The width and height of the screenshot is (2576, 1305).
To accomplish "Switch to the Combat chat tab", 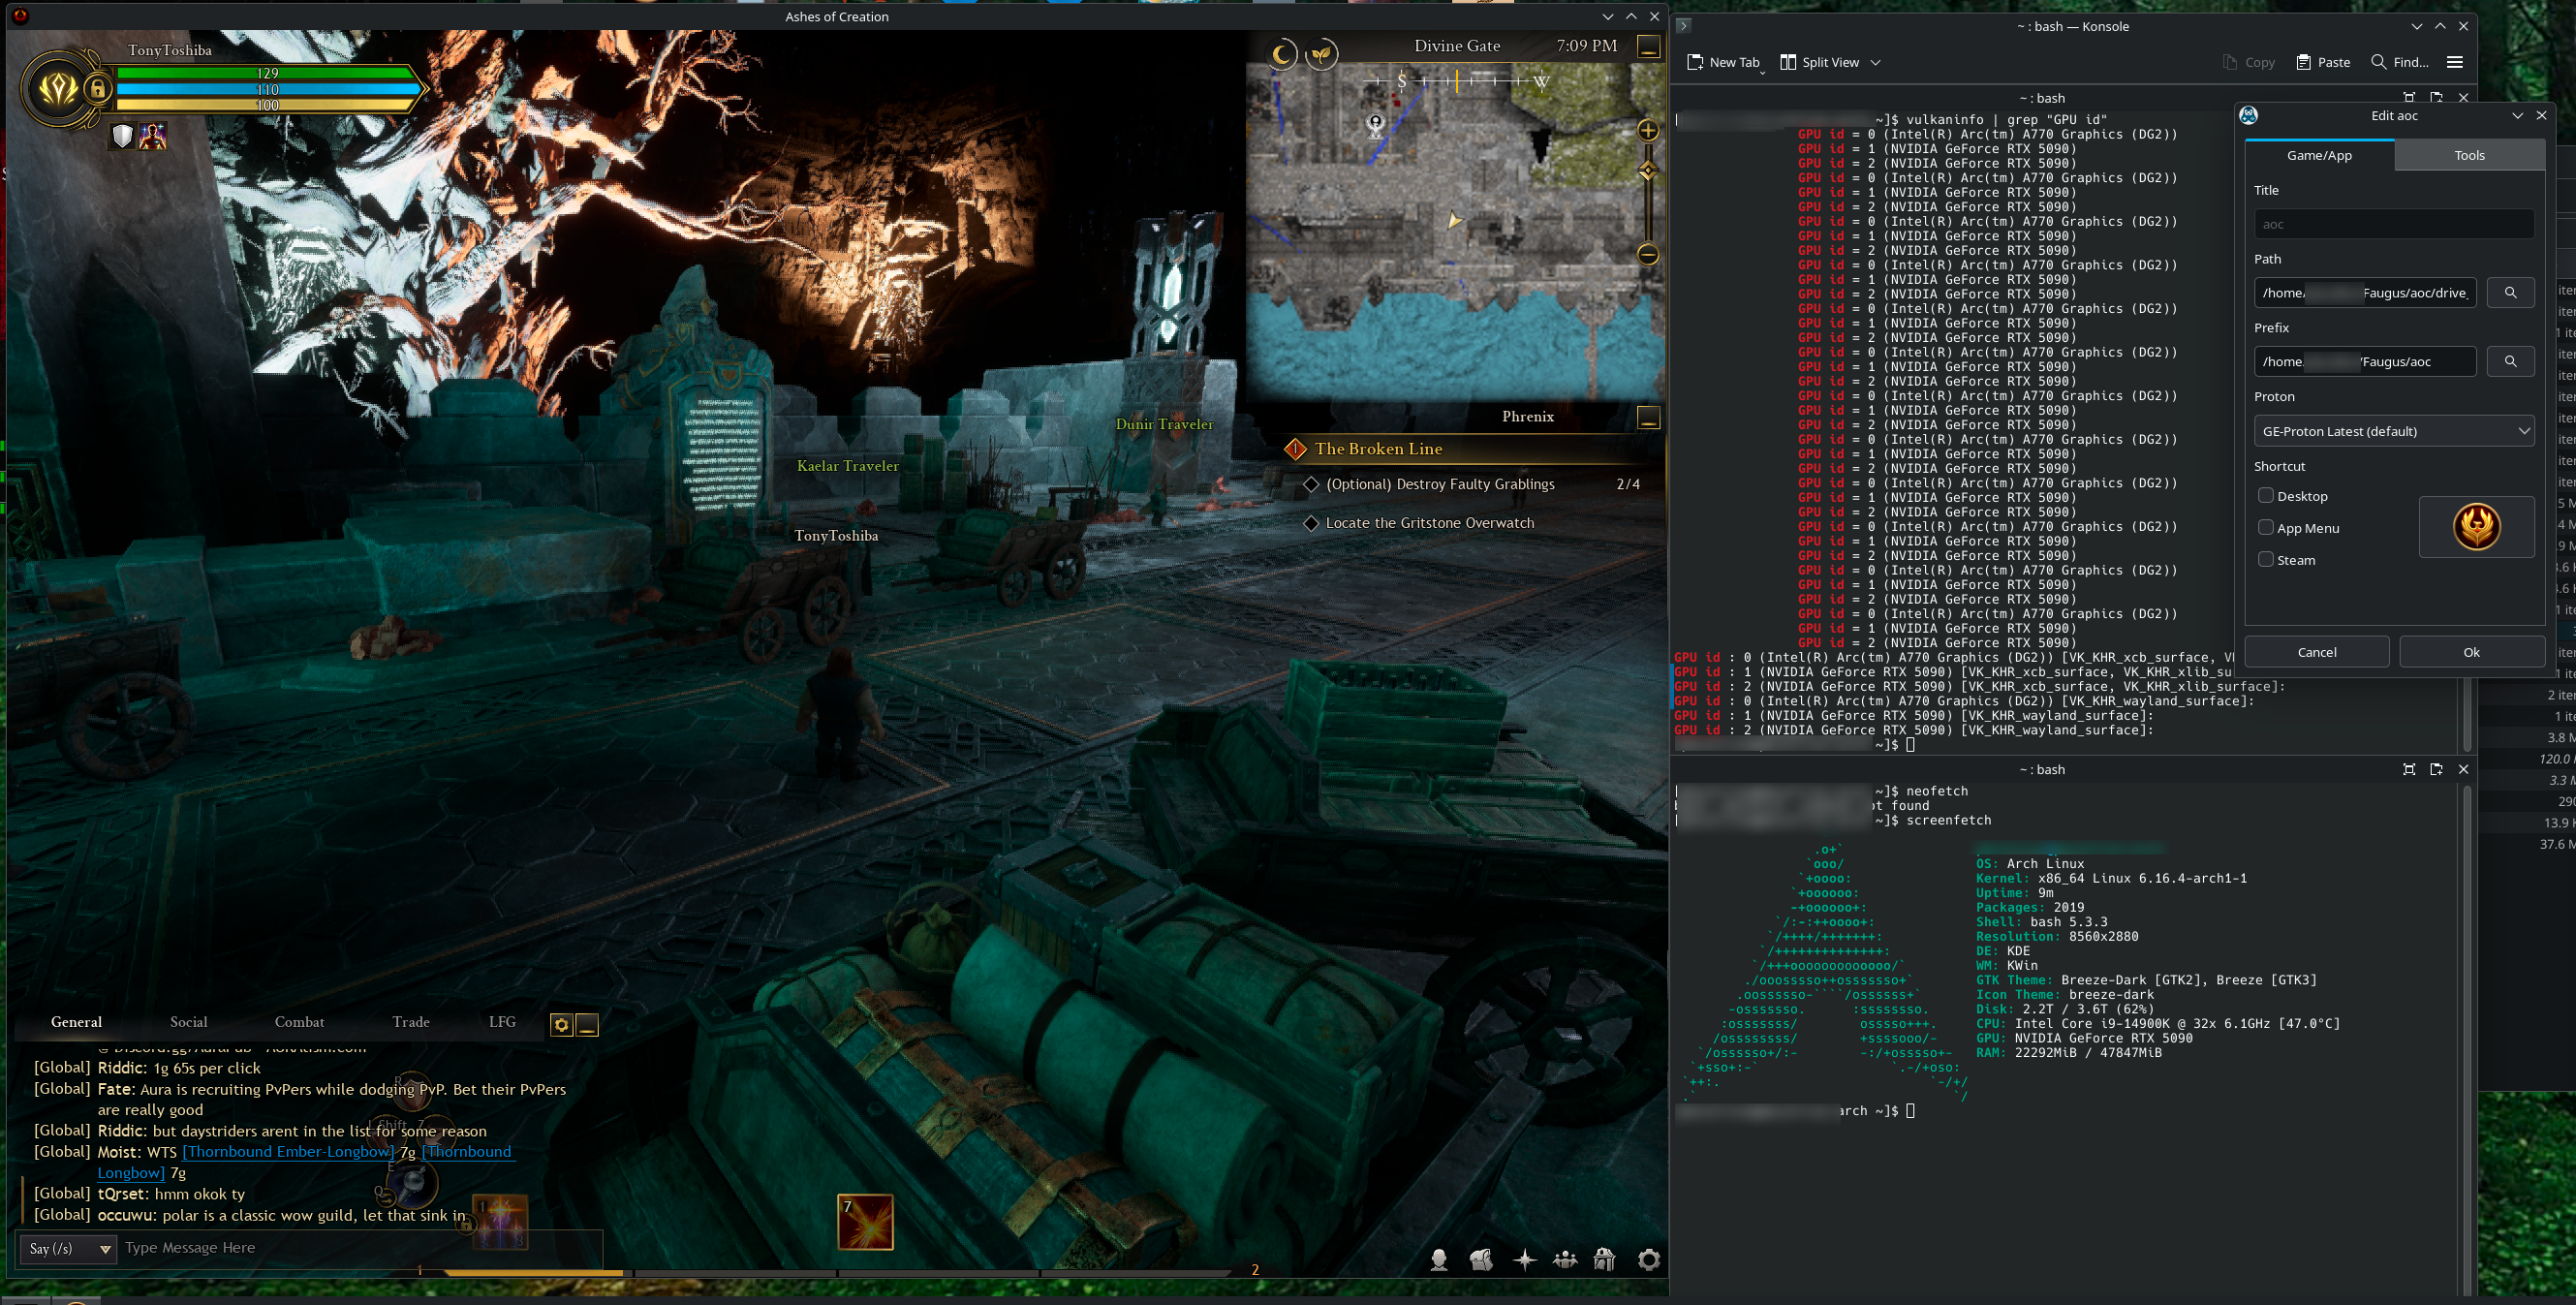I will (299, 1022).
